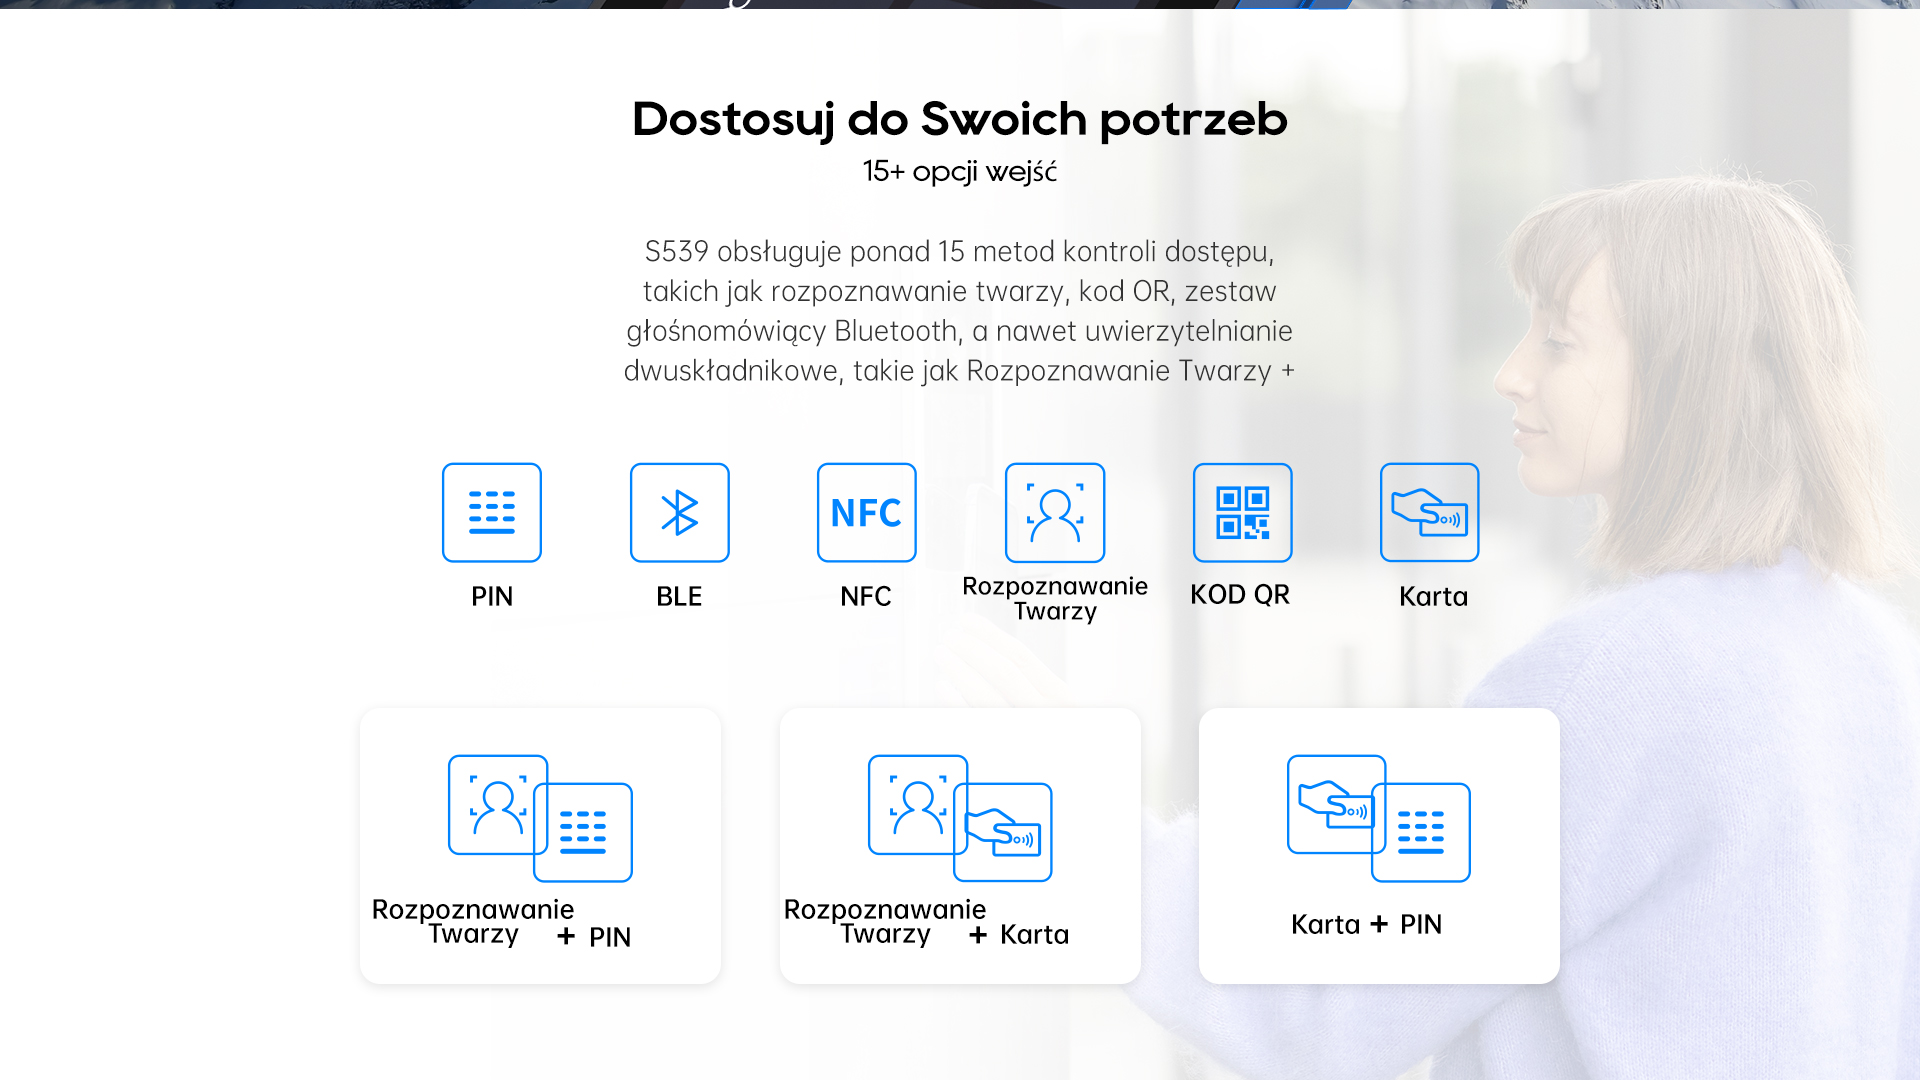Click the '15+ opcji wejść' subtitle
This screenshot has height=1080, width=1920.
[959, 172]
